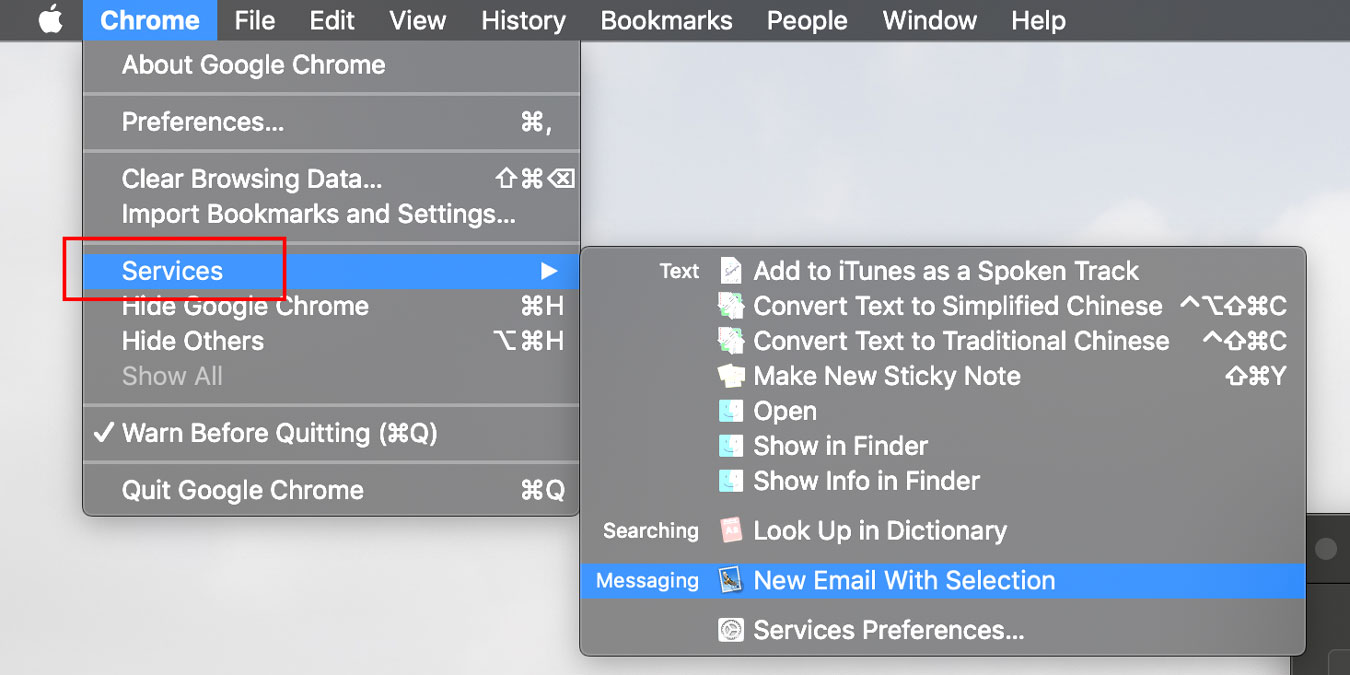Open the History menu
This screenshot has height=675, width=1350.
coord(523,20)
